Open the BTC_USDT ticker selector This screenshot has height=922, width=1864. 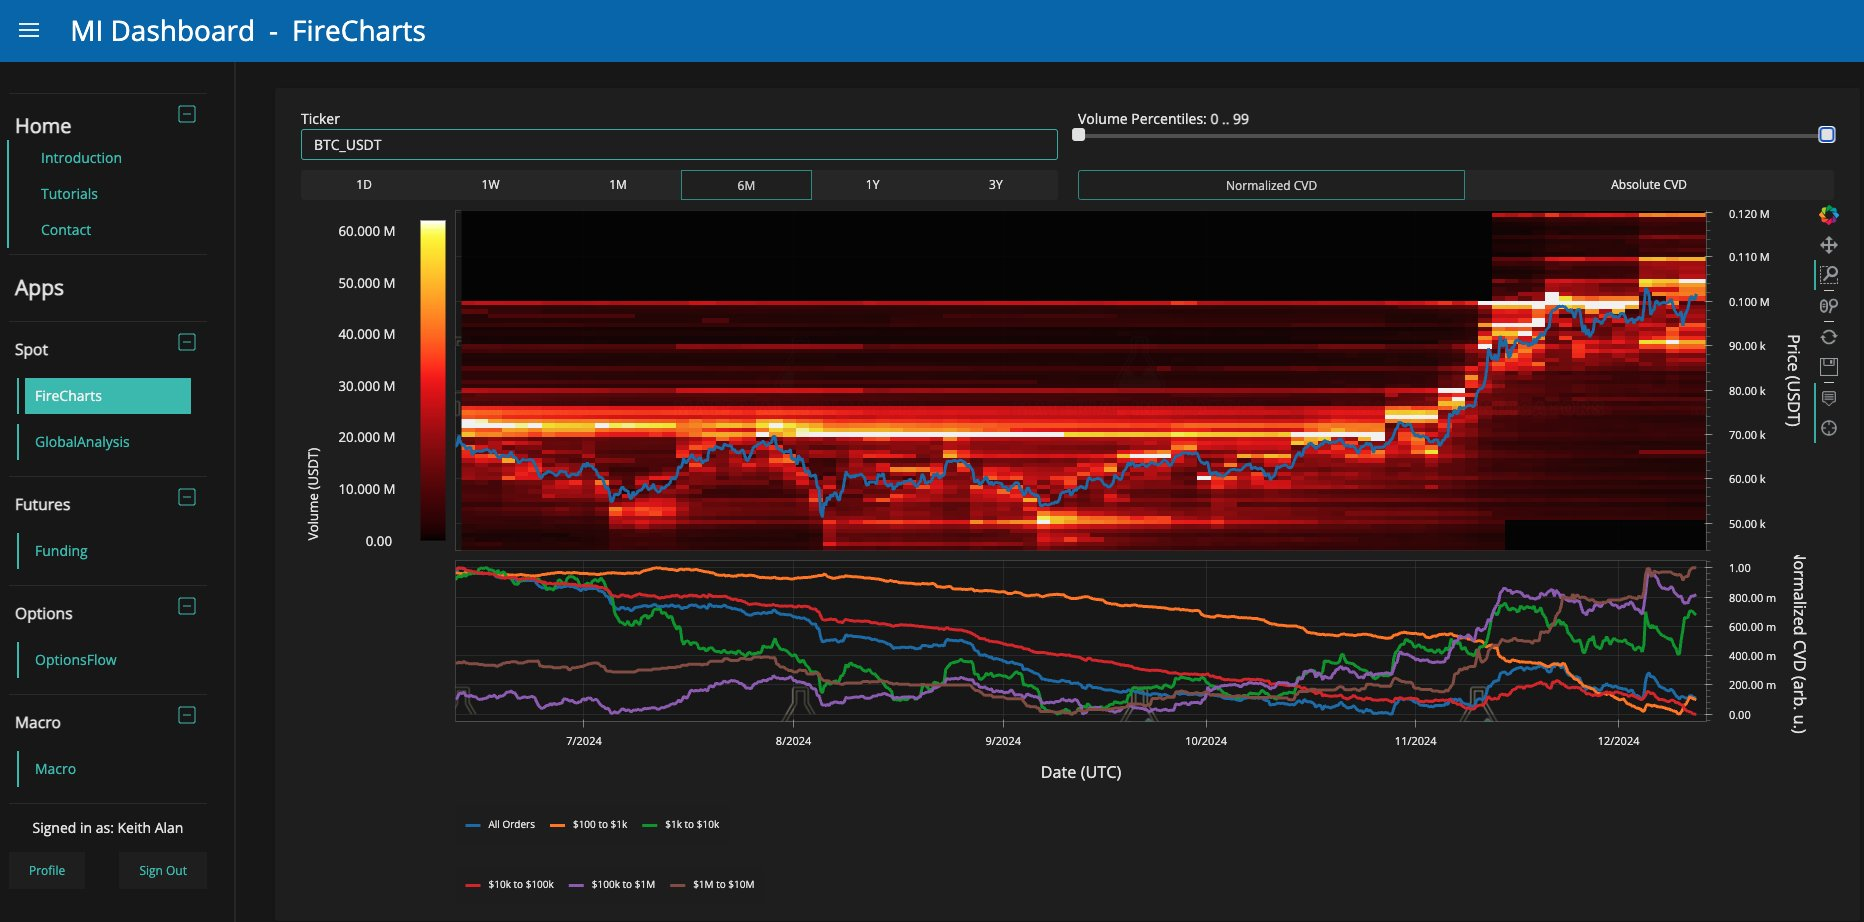point(679,145)
